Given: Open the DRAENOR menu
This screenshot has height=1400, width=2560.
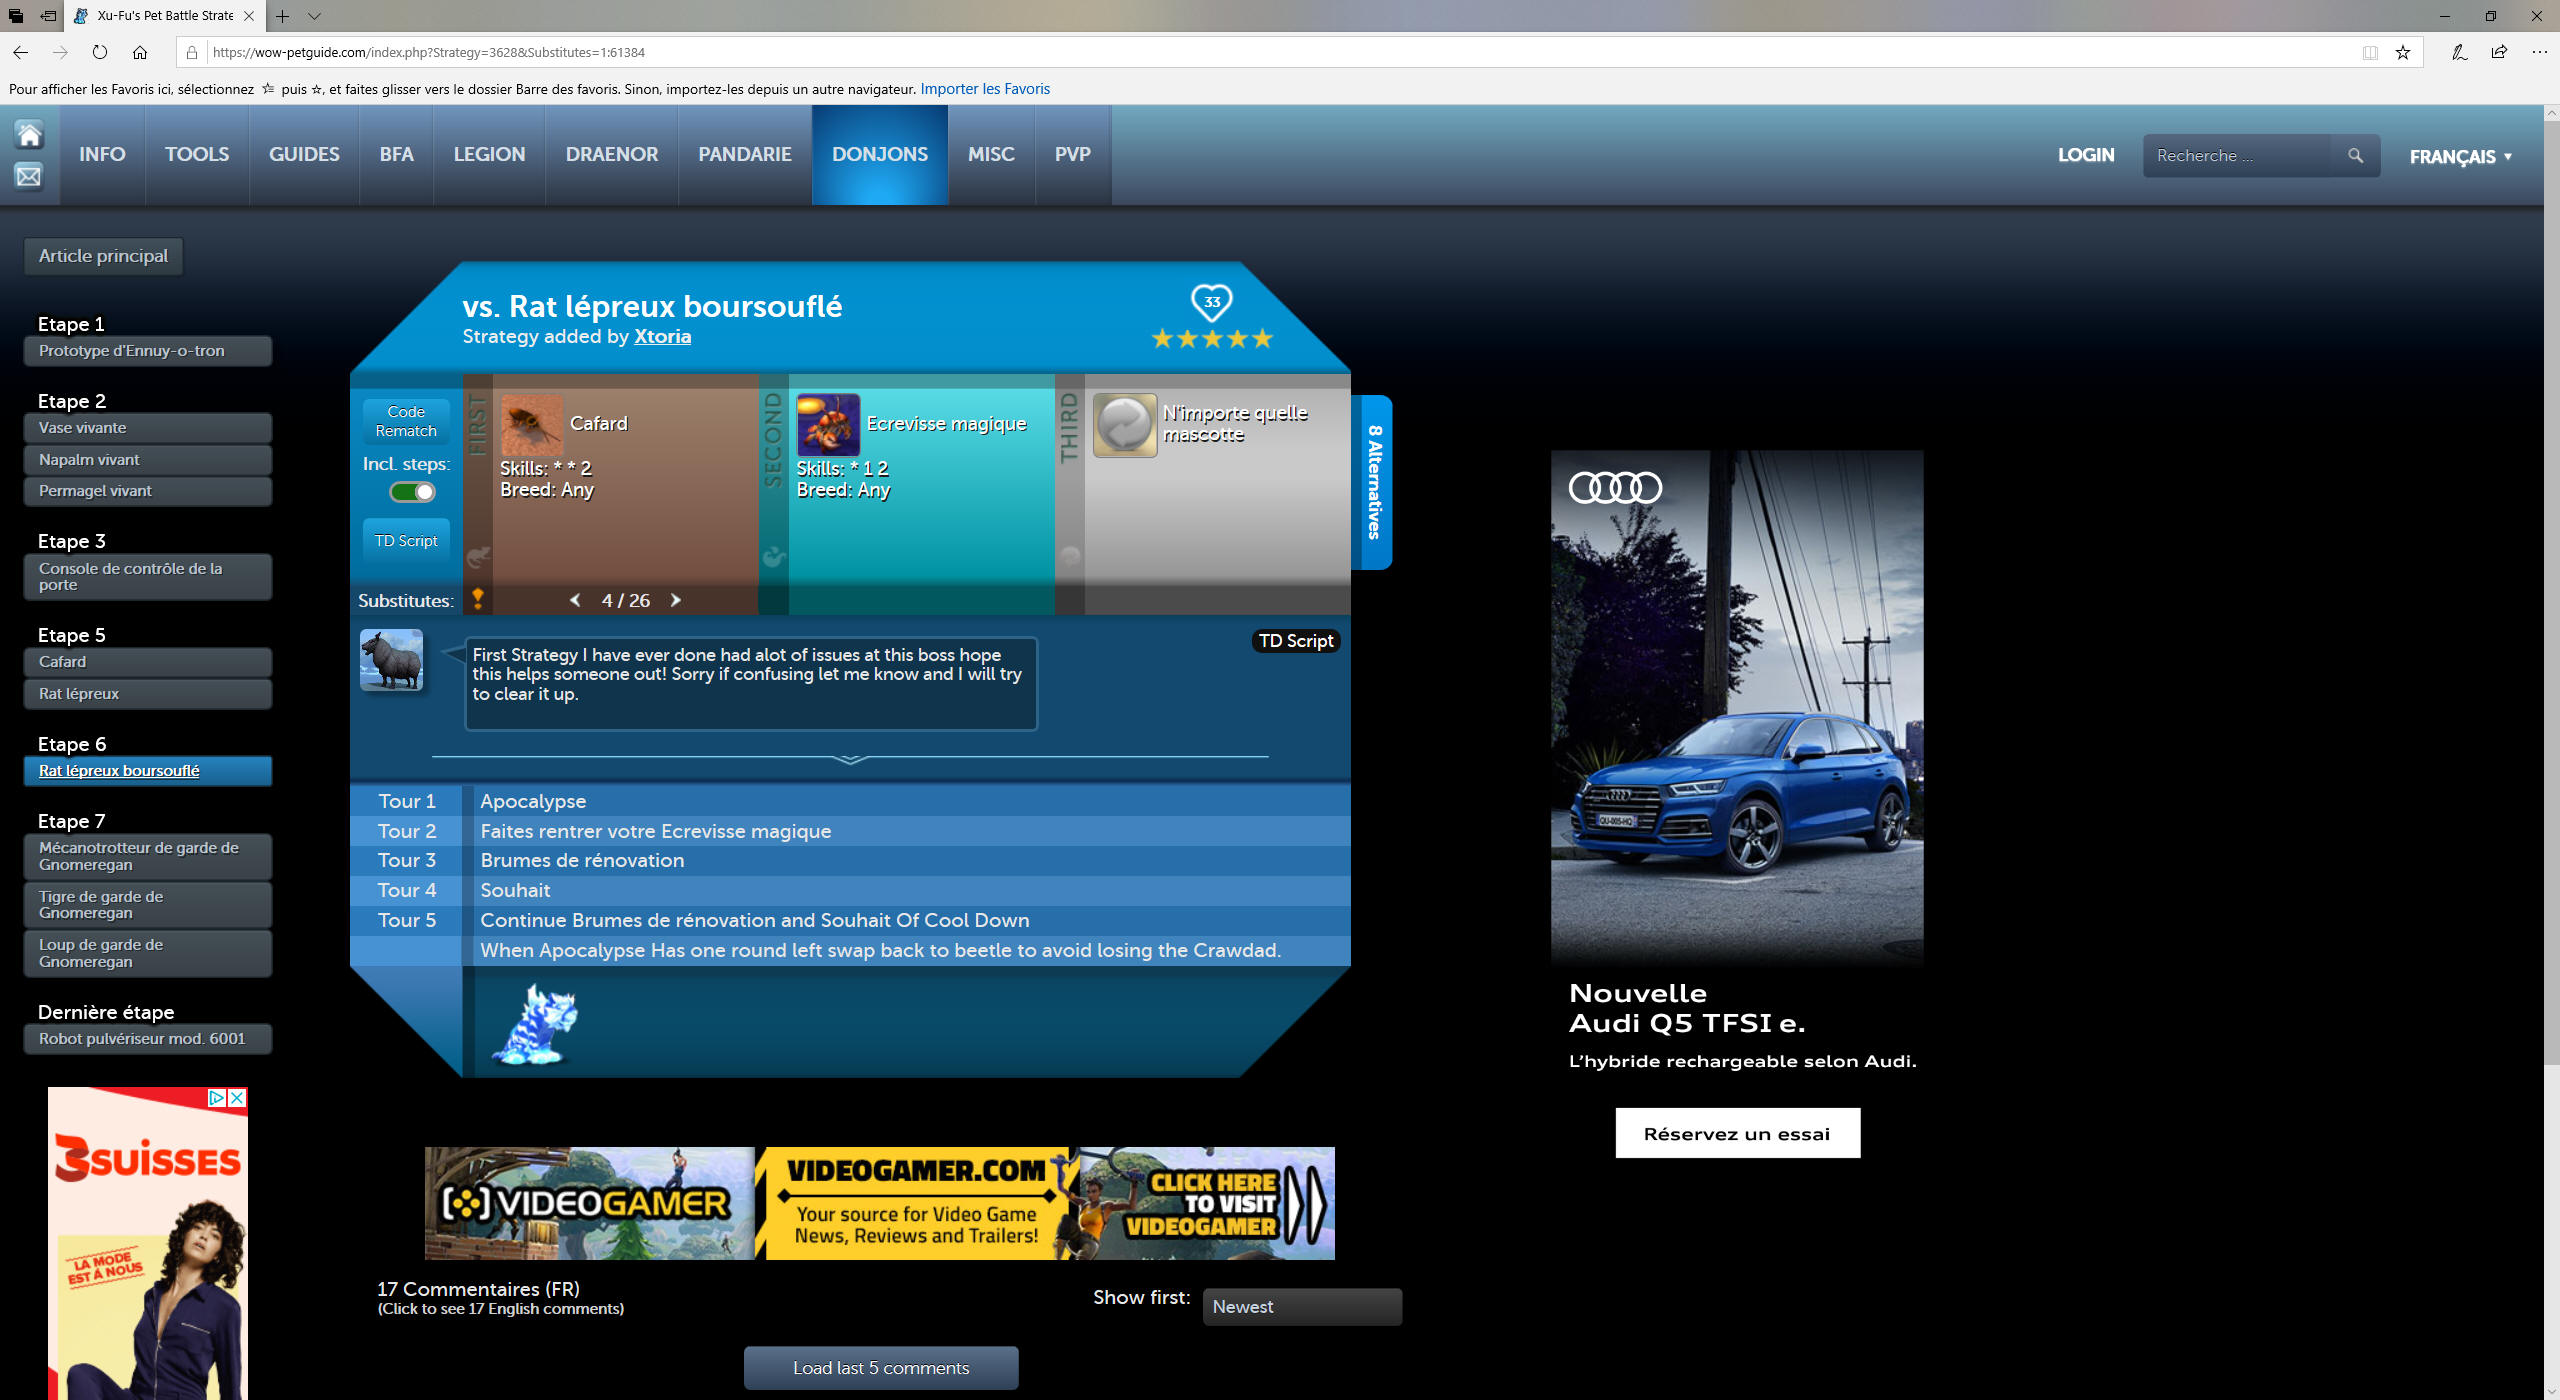Looking at the screenshot, I should point(612,155).
